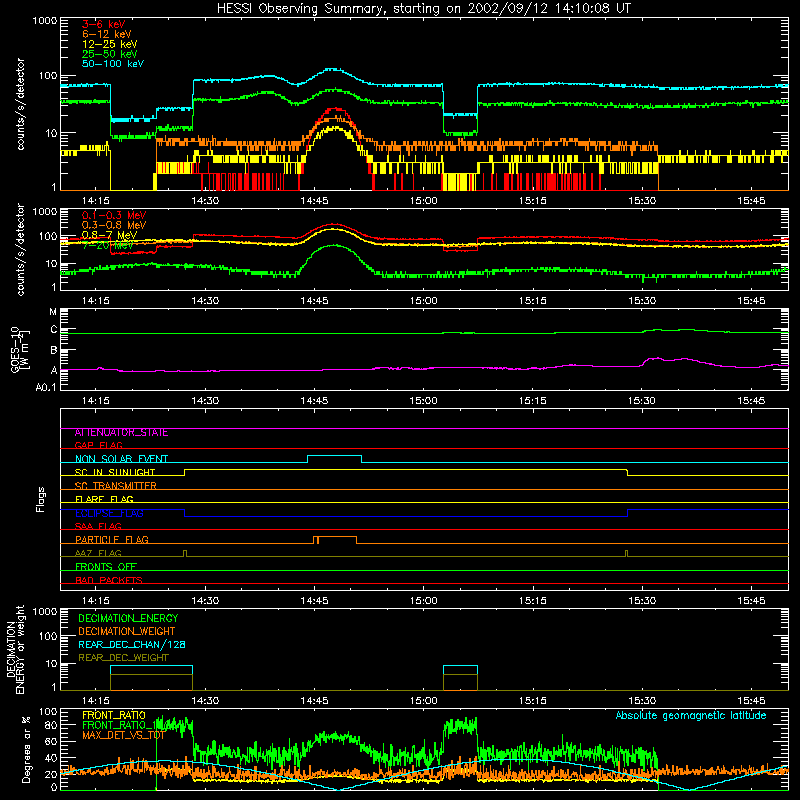Viewport: 800px width, 800px height.
Task: Click the 15:30 tick label under GOES panel
Action: coord(642,401)
